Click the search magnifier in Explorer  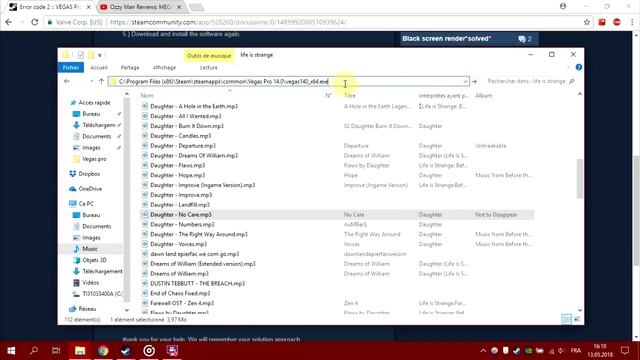tap(572, 81)
